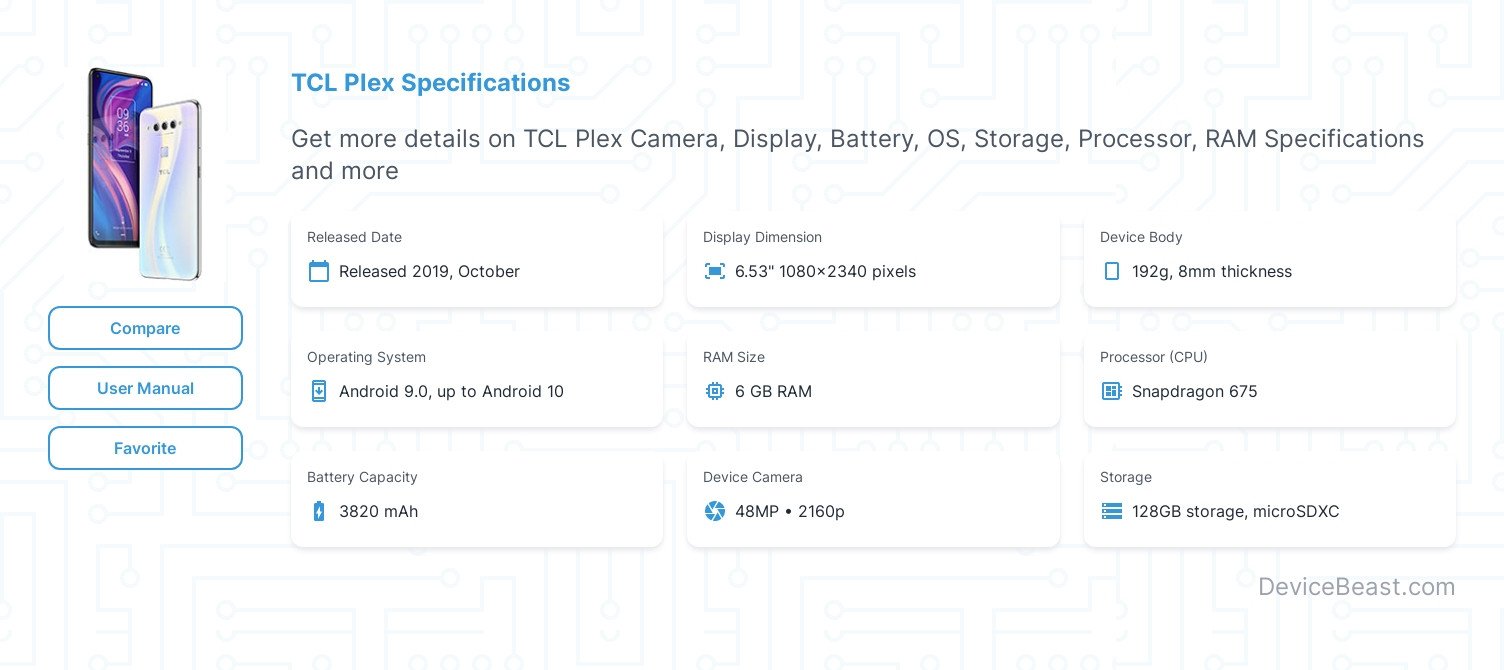
Task: Click the DeviceBeast.com watermark text
Action: point(1357,587)
